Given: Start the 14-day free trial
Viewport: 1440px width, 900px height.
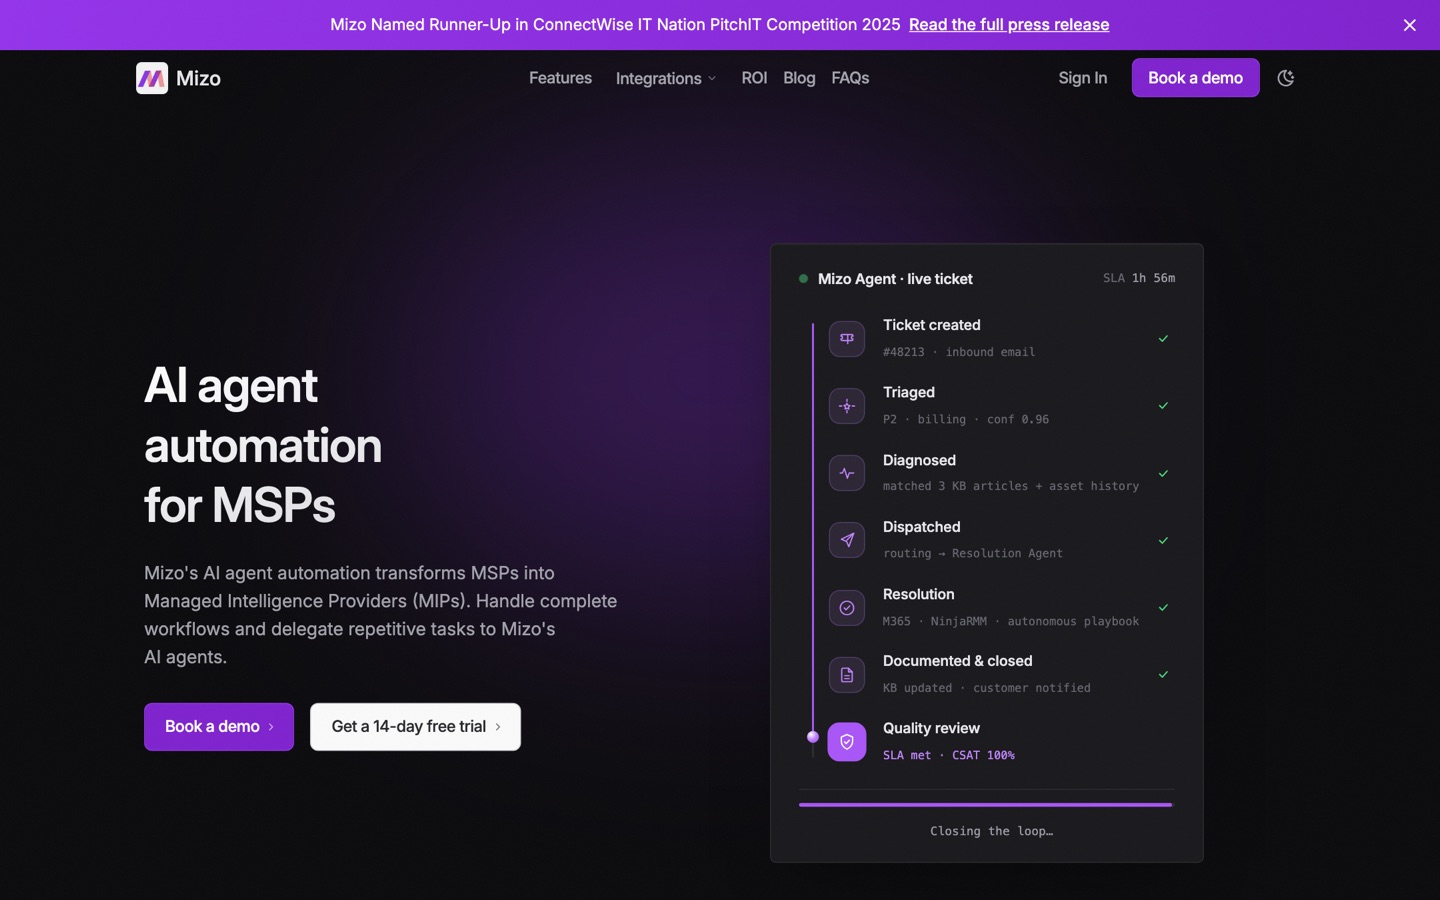Looking at the screenshot, I should click(x=415, y=727).
